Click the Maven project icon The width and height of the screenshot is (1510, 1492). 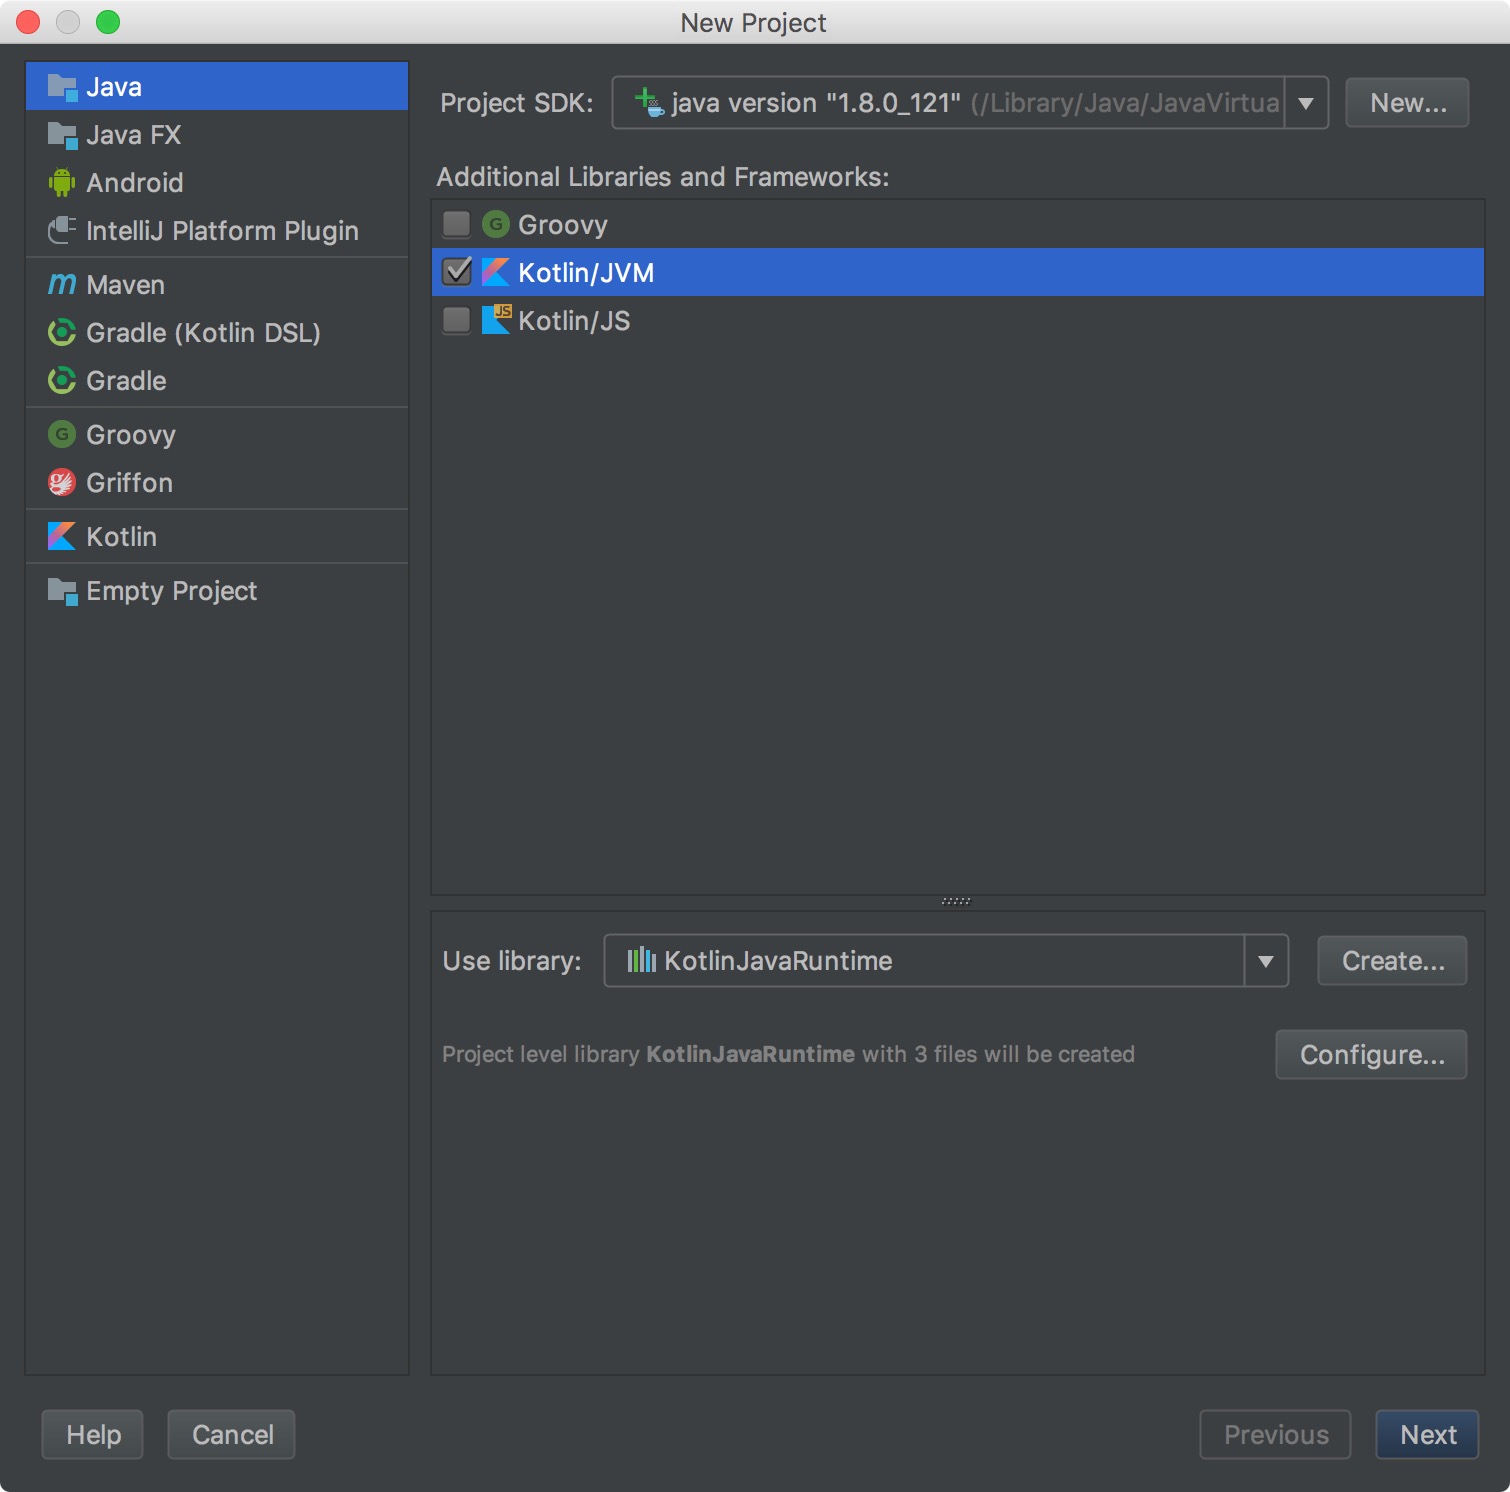(x=62, y=284)
